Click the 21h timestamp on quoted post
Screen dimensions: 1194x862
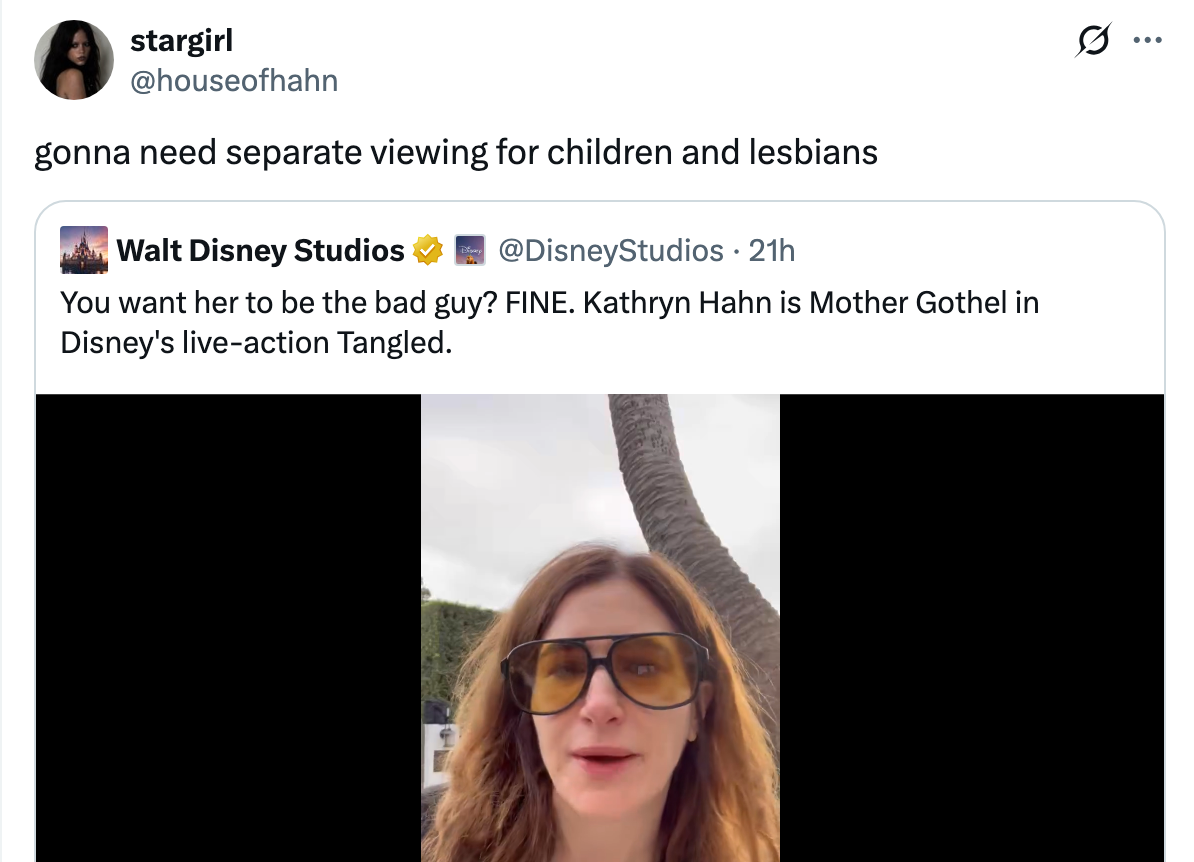point(772,250)
